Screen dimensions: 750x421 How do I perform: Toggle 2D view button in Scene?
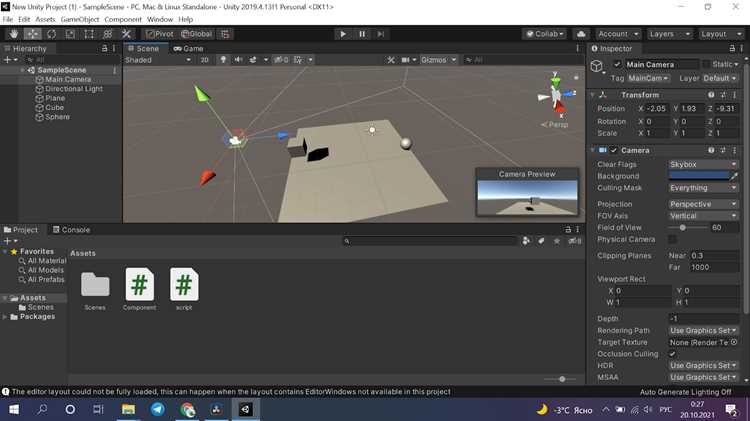tap(204, 60)
